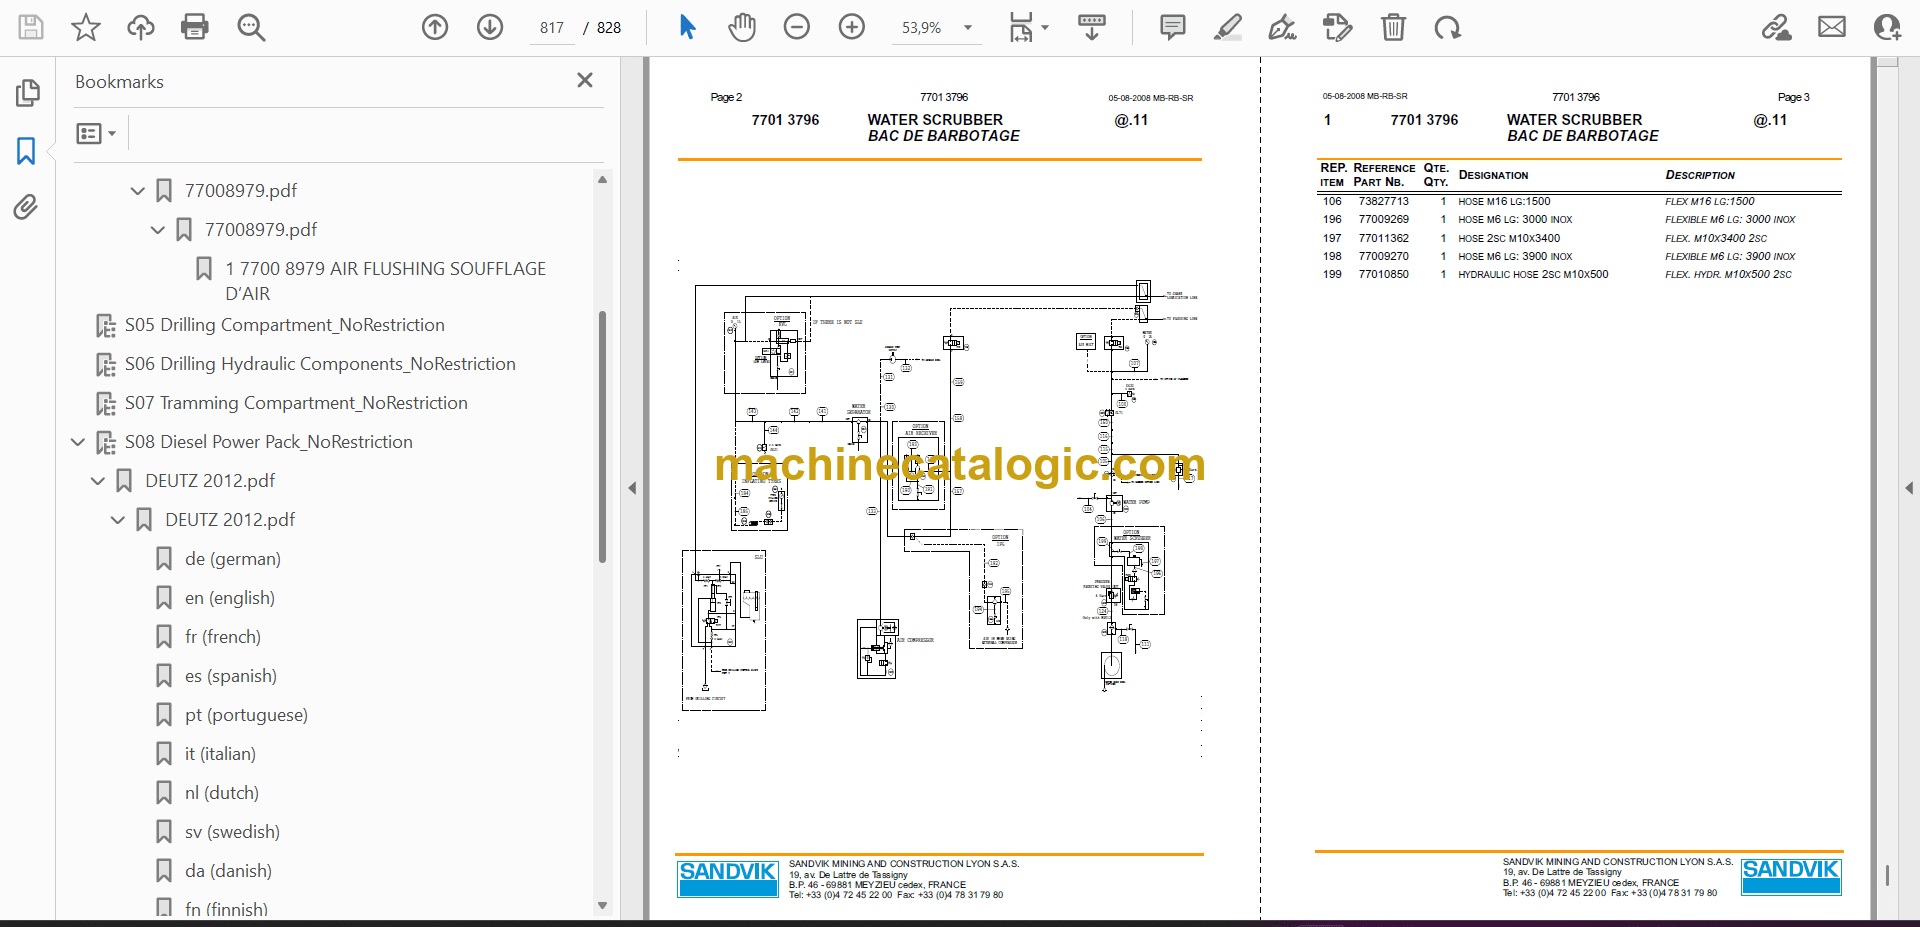Zoom out with the minus button
Viewport: 1920px width, 927px height.
tap(797, 27)
